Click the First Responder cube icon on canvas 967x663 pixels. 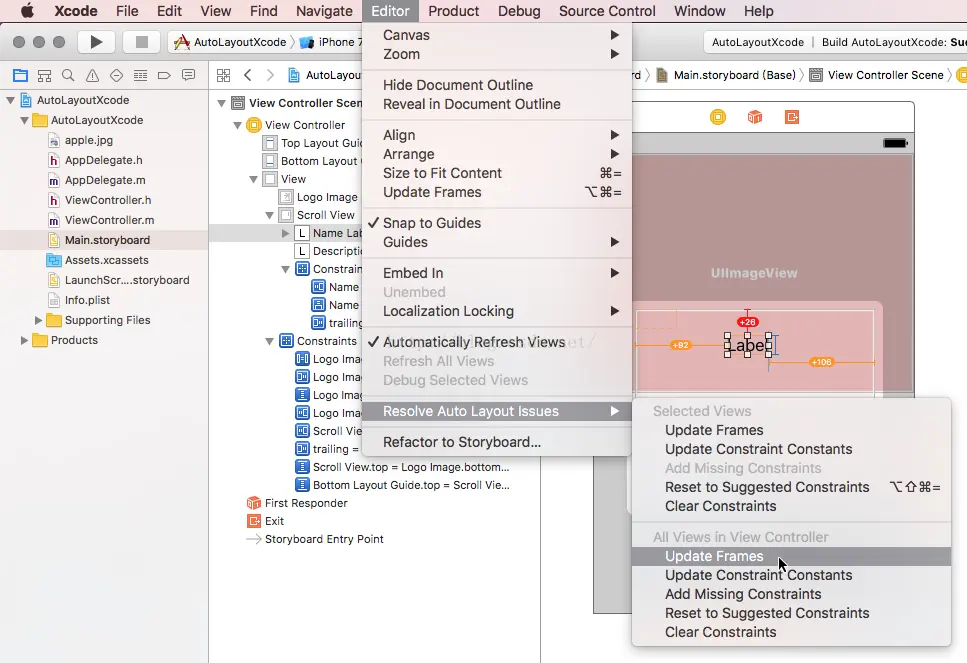[755, 117]
